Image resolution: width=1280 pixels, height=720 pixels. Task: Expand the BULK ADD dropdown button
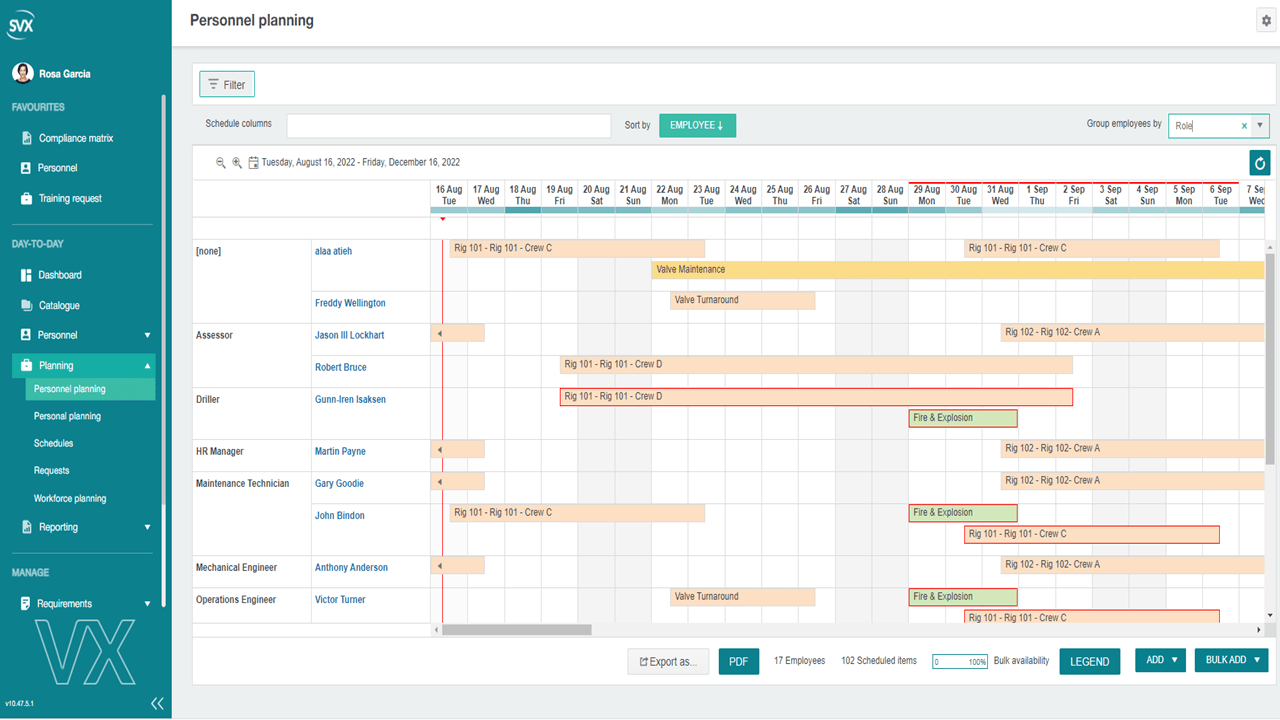tap(1231, 660)
